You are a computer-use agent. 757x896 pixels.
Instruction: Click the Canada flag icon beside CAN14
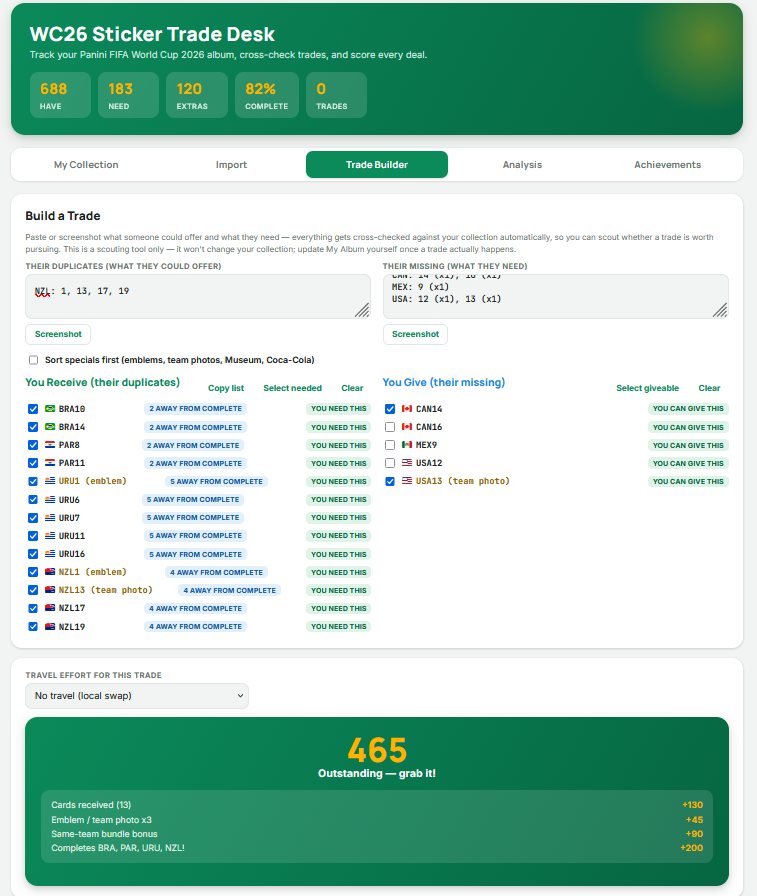point(407,409)
